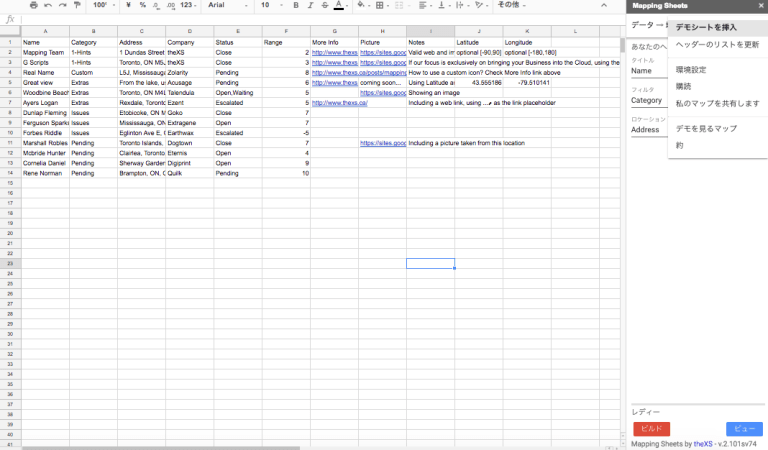Open the Arial font dropdown
This screenshot has width=768, height=450.
click(x=228, y=5)
